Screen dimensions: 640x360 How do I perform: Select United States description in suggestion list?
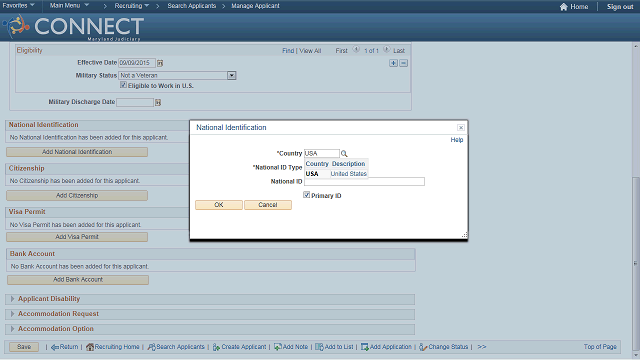click(349, 174)
